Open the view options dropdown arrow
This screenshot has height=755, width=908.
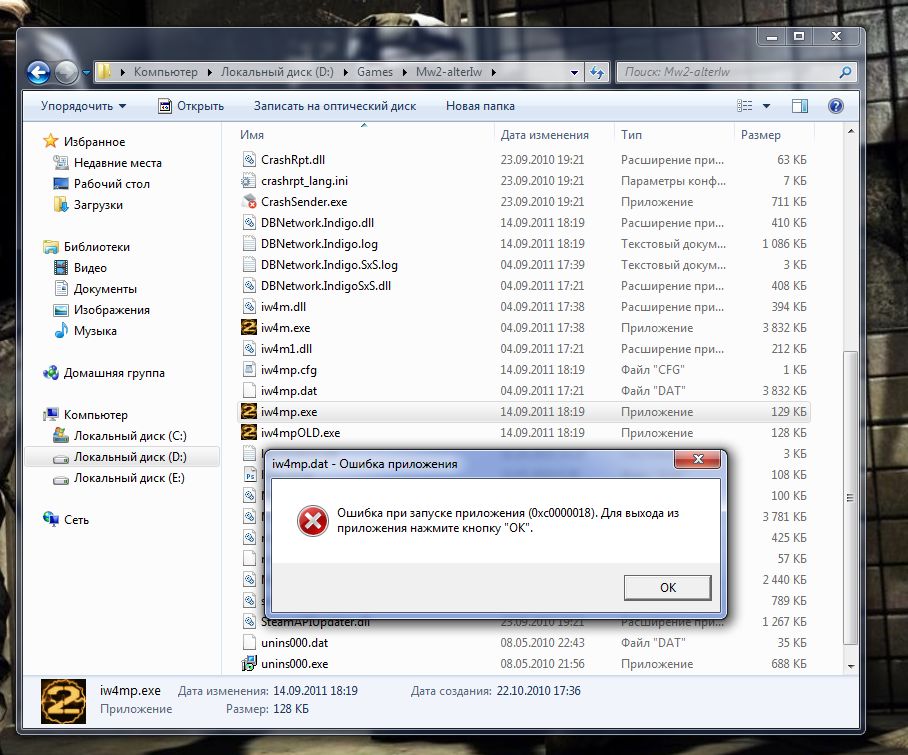pyautogui.click(x=766, y=106)
